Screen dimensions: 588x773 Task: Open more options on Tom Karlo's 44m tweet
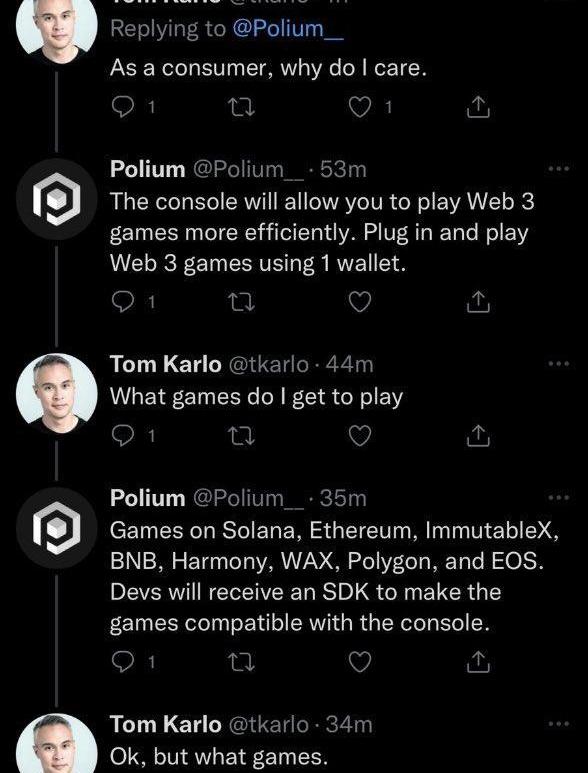pos(559,364)
